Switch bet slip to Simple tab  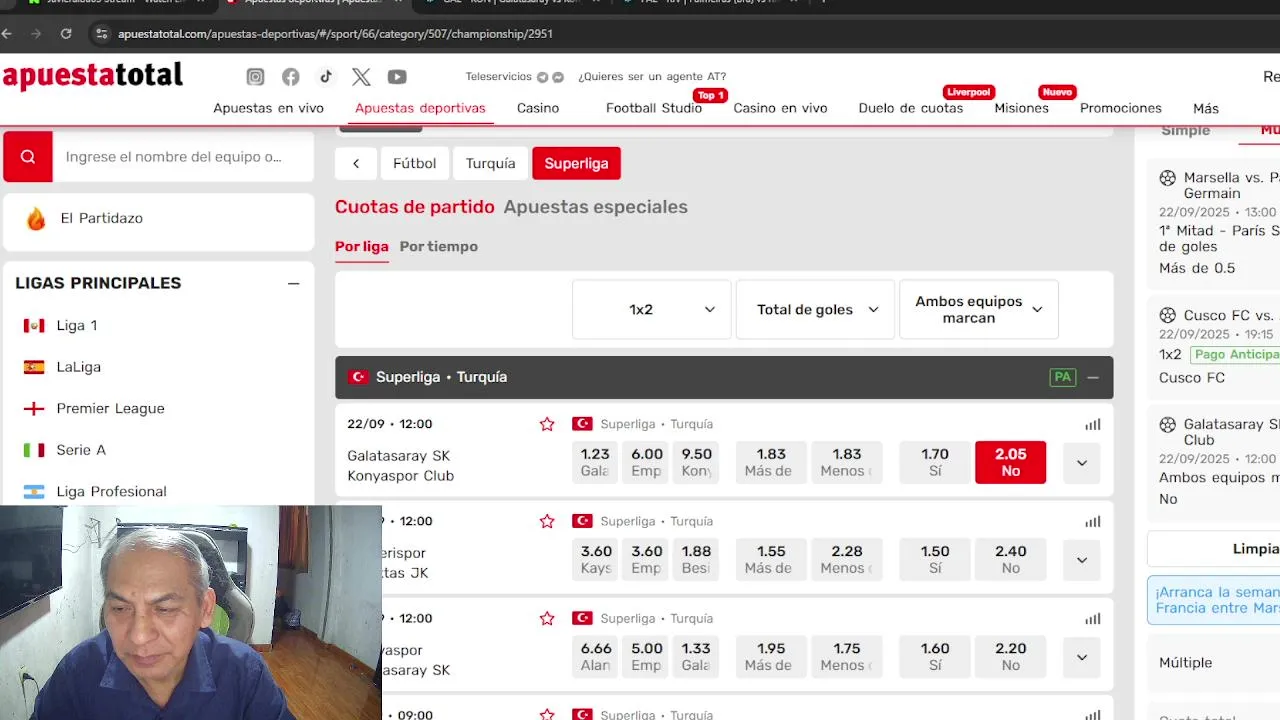[1185, 131]
